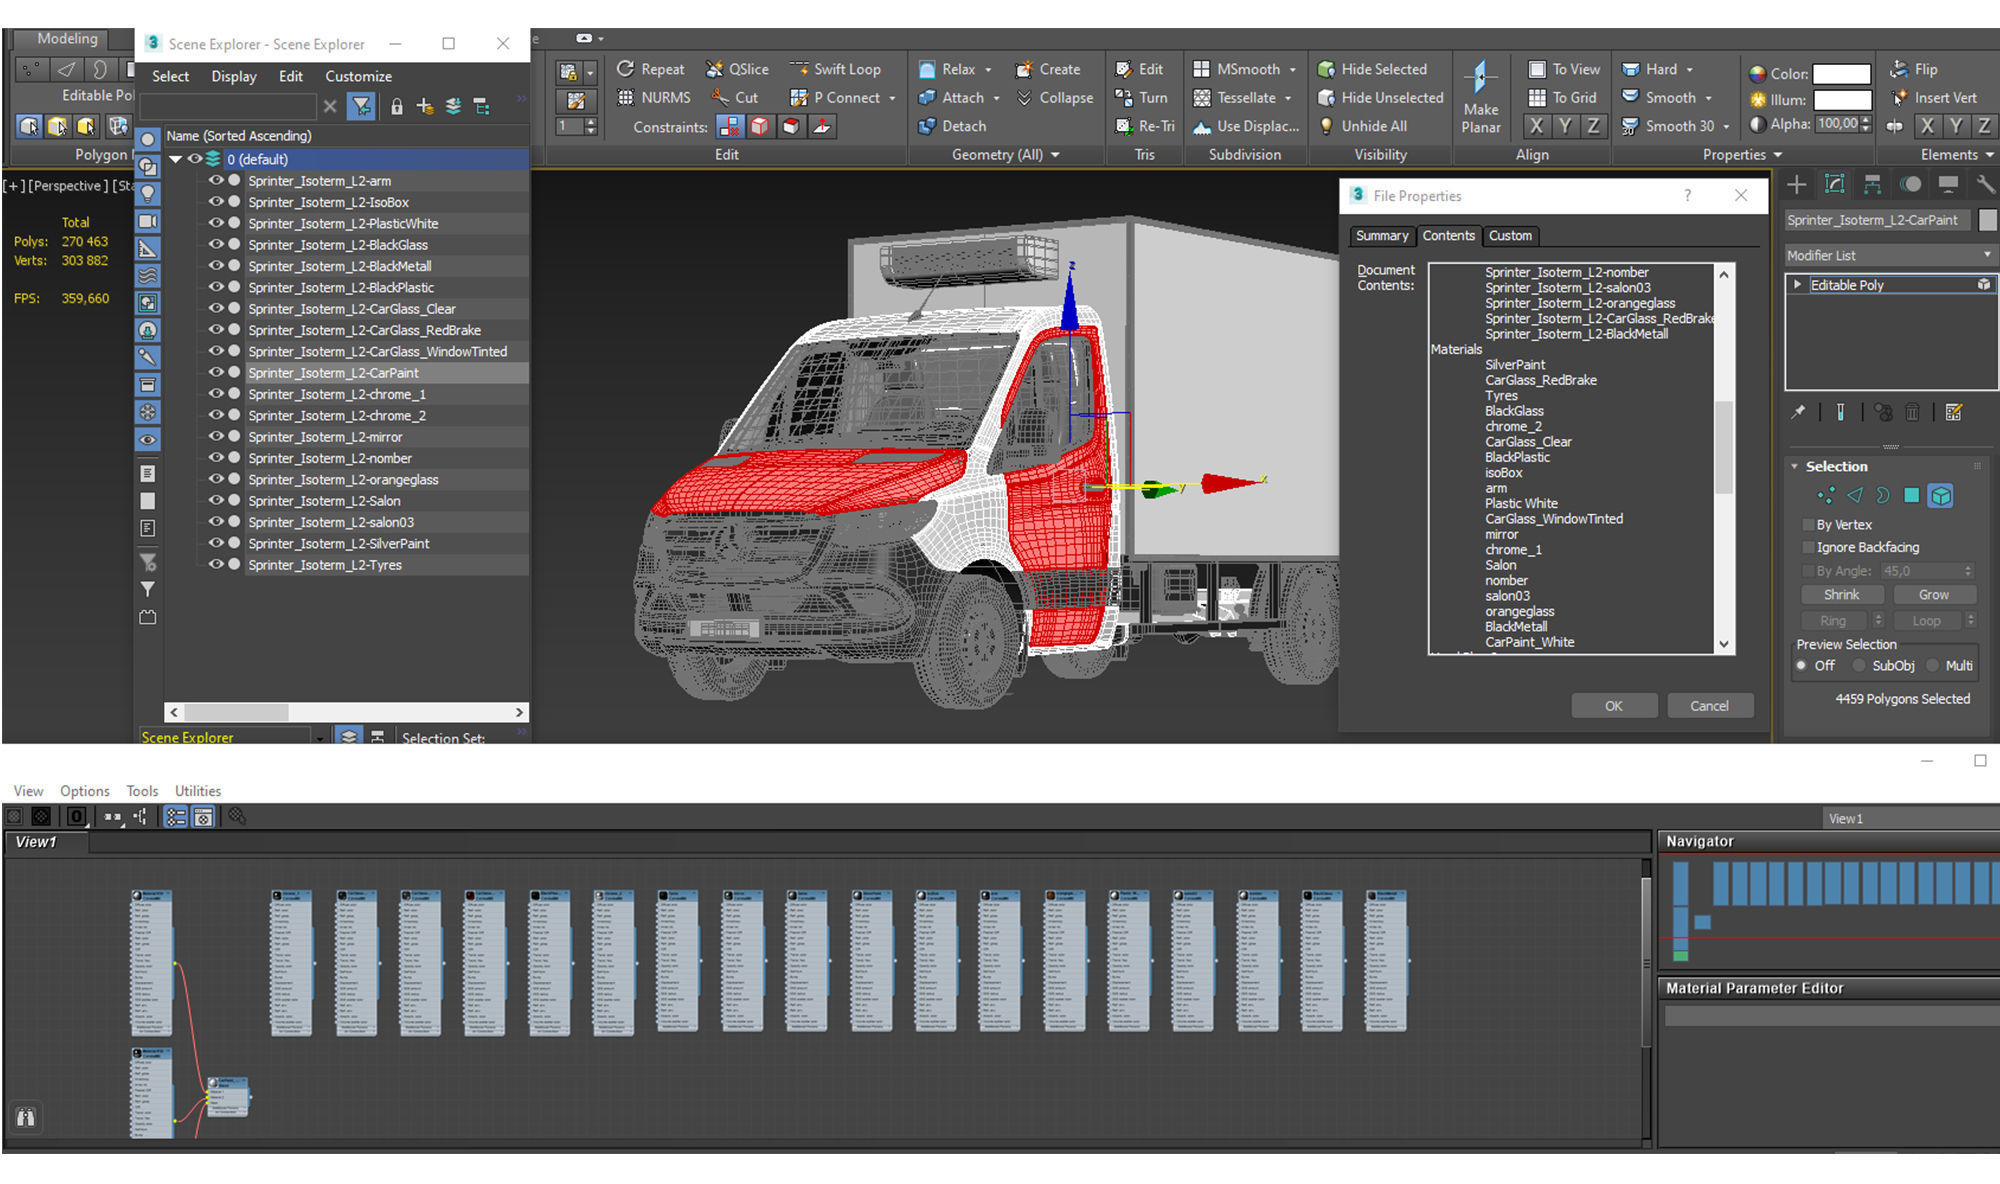Open the Create panel plus icon

[x=1797, y=185]
